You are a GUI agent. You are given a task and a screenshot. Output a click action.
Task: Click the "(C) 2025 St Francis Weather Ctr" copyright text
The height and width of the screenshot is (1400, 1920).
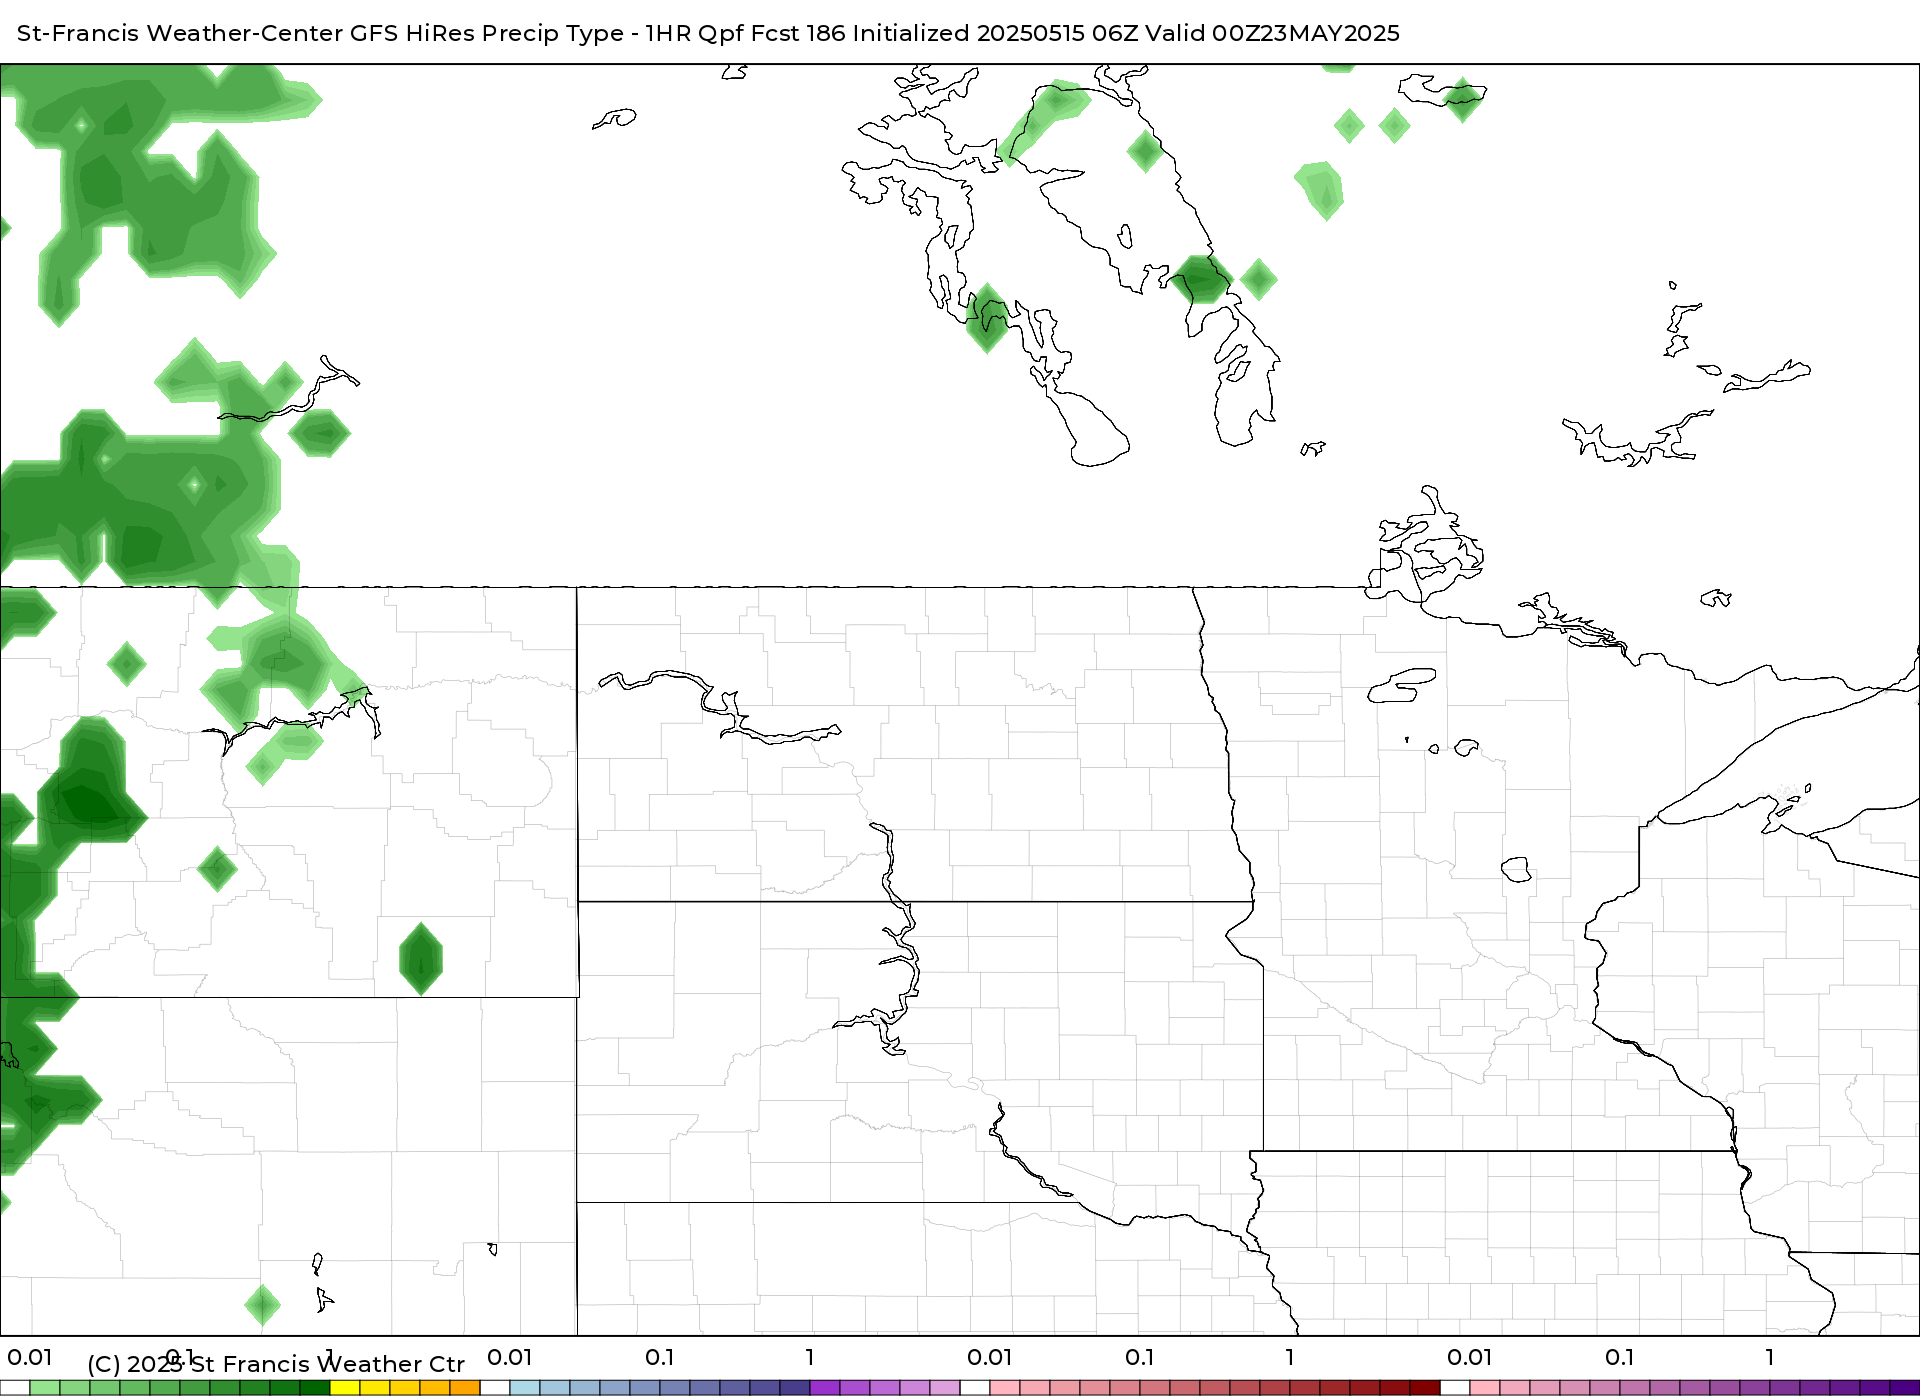click(276, 1364)
